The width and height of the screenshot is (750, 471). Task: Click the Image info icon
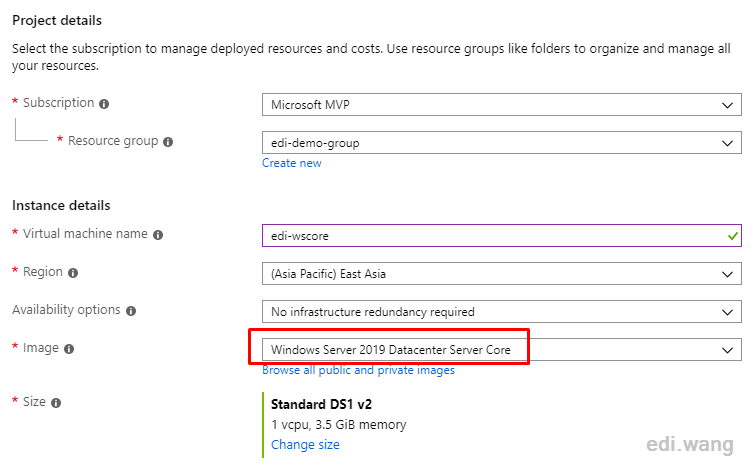pyautogui.click(x=69, y=349)
